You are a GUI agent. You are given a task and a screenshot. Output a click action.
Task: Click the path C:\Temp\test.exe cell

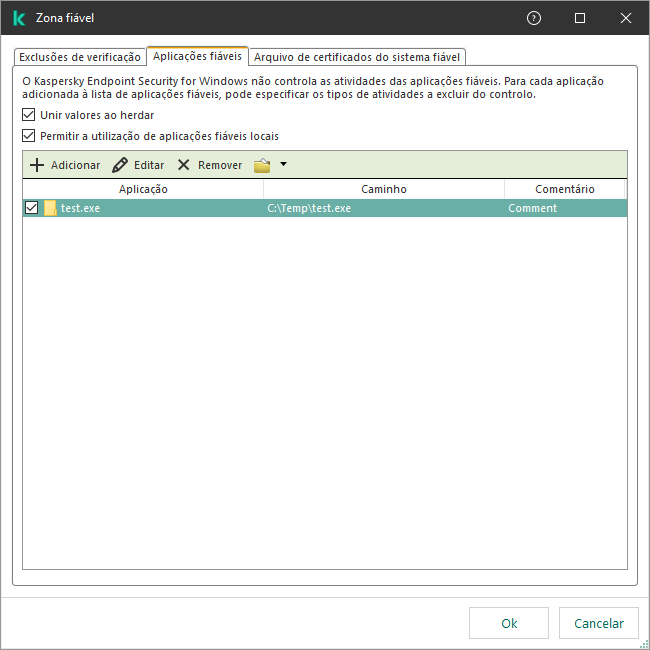click(x=309, y=208)
